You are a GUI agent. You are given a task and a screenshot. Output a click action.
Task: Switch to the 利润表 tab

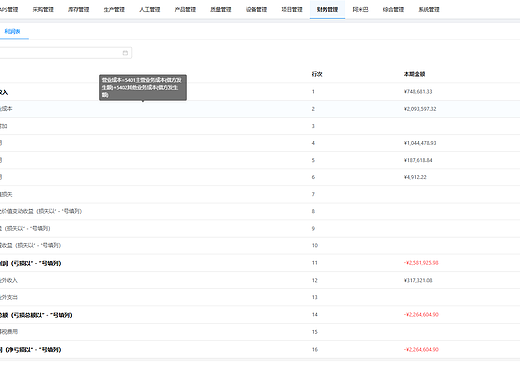12,31
